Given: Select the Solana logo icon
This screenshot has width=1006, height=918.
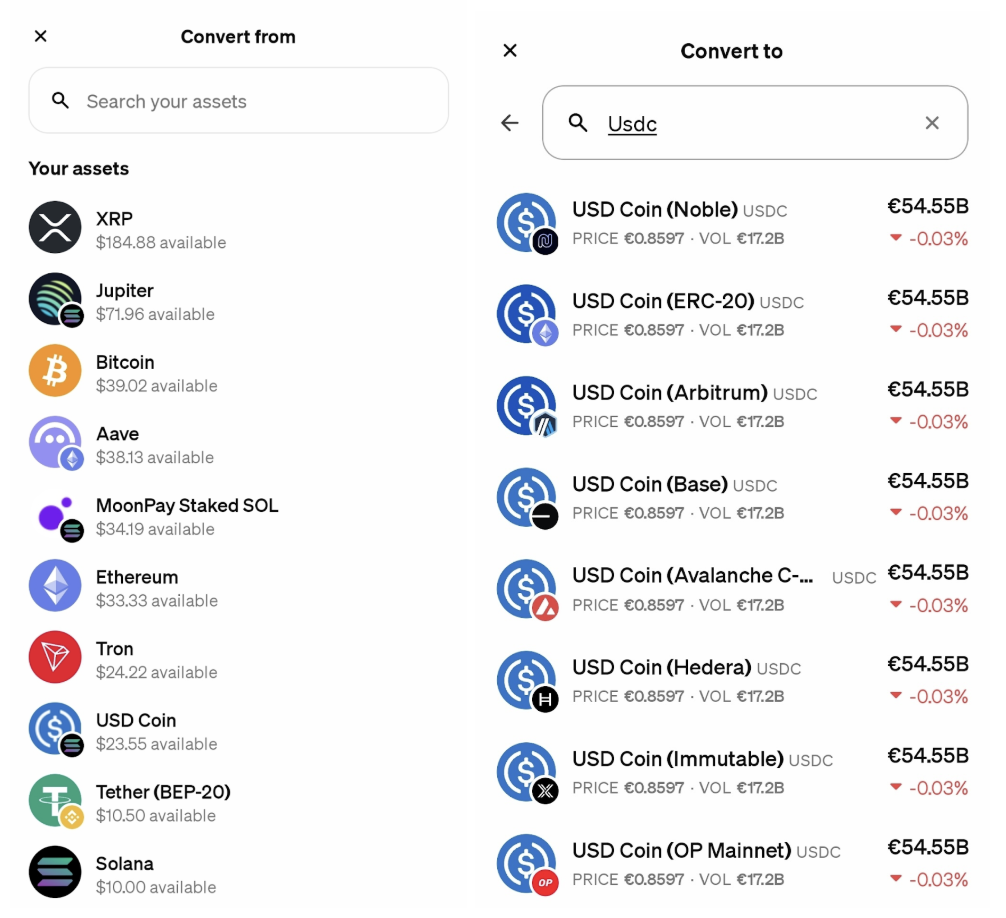Looking at the screenshot, I should pos(55,872).
